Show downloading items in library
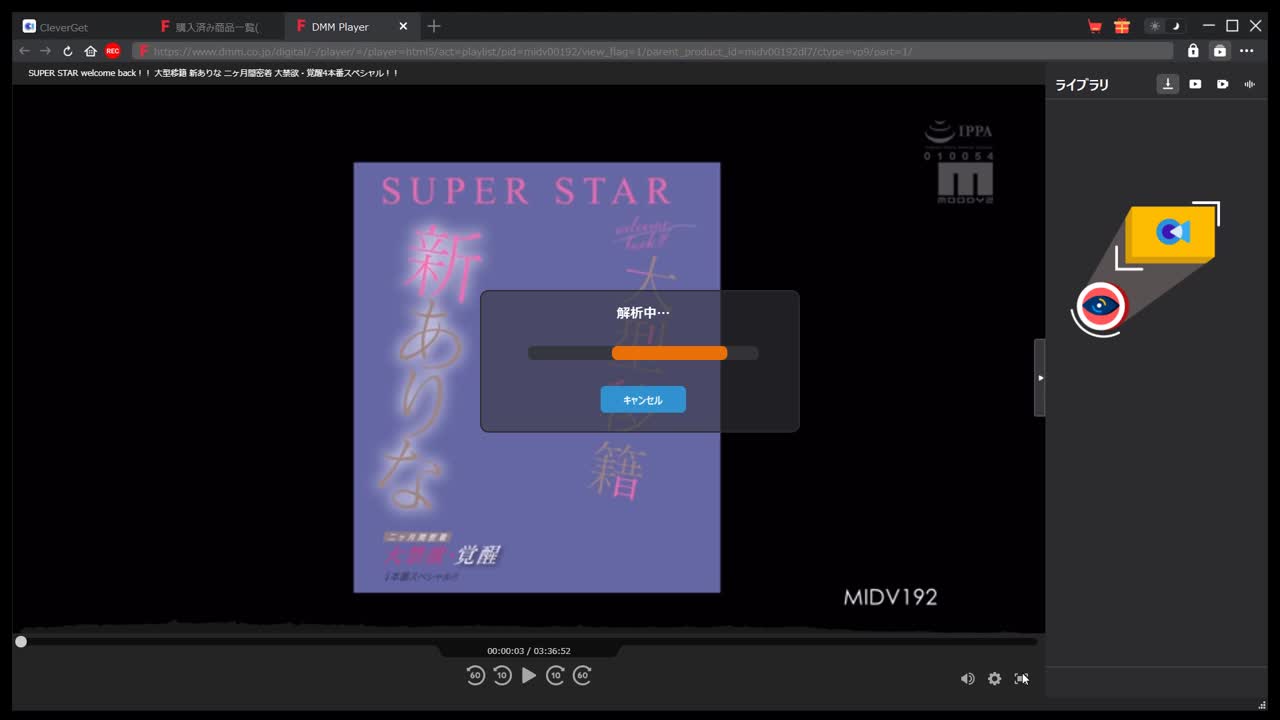Screen dimensions: 1280x720 (1168, 84)
